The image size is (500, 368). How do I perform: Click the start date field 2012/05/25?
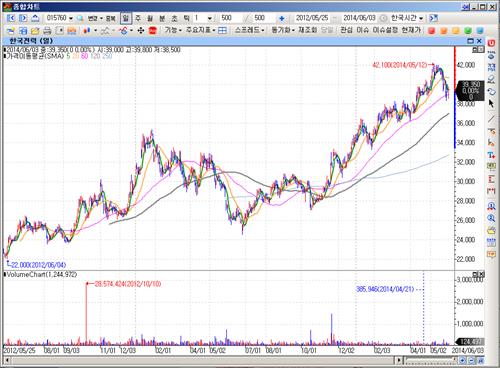[312, 18]
